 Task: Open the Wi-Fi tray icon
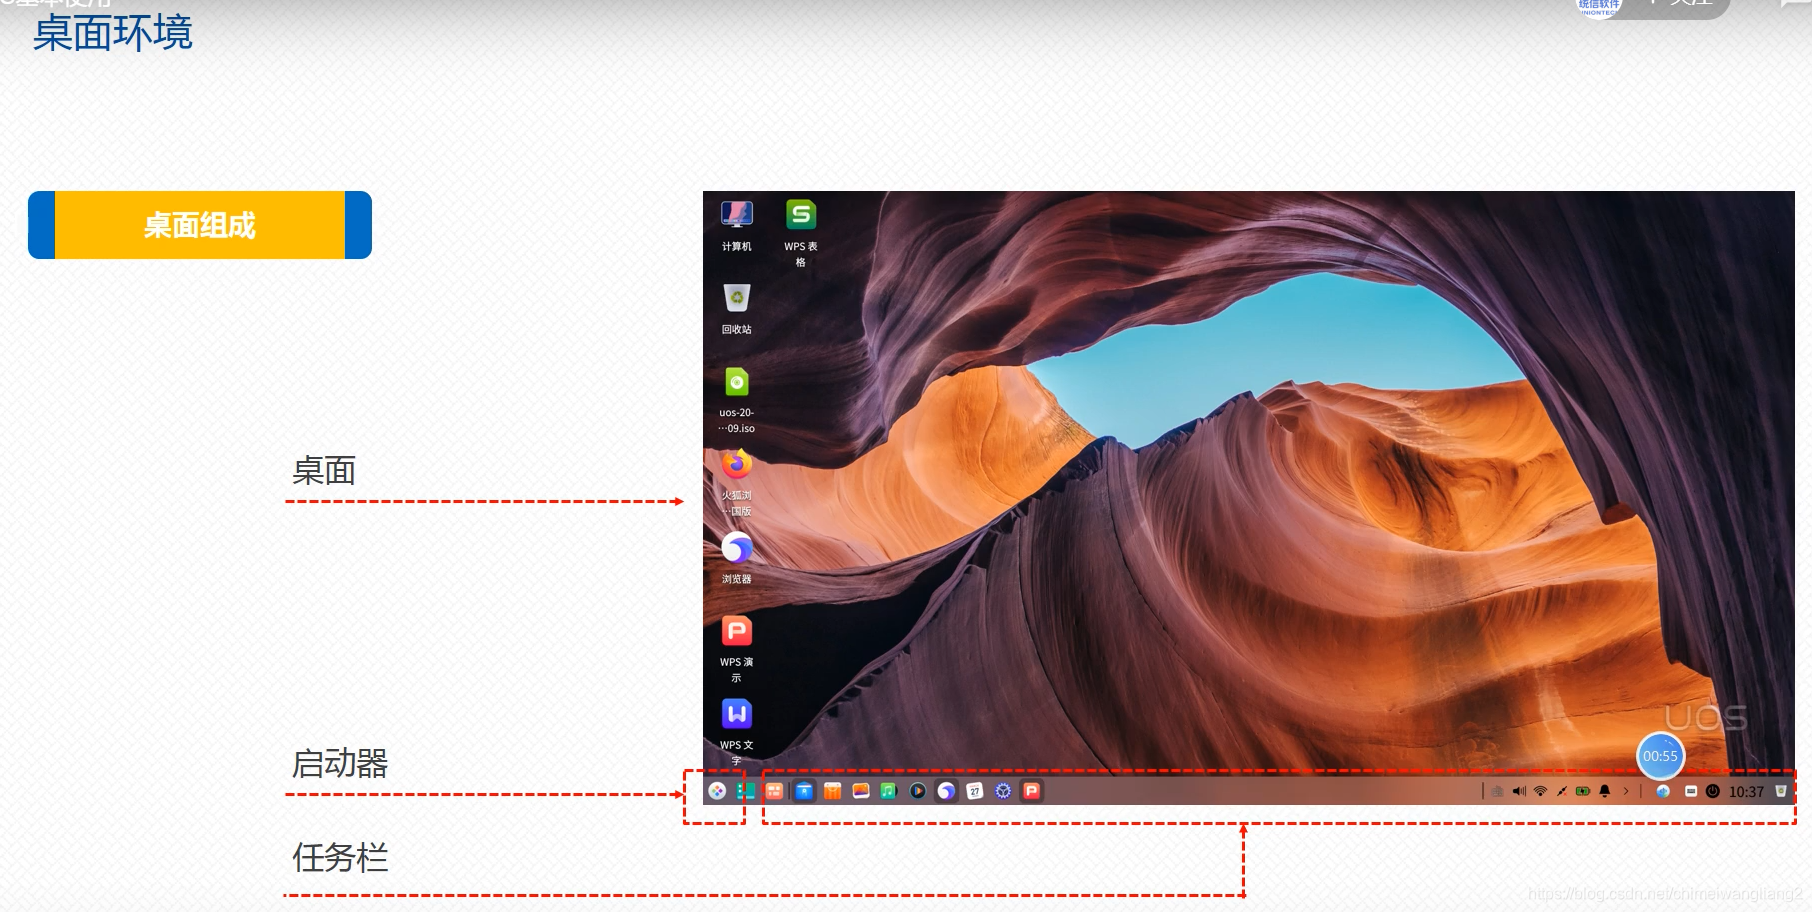coord(1541,791)
